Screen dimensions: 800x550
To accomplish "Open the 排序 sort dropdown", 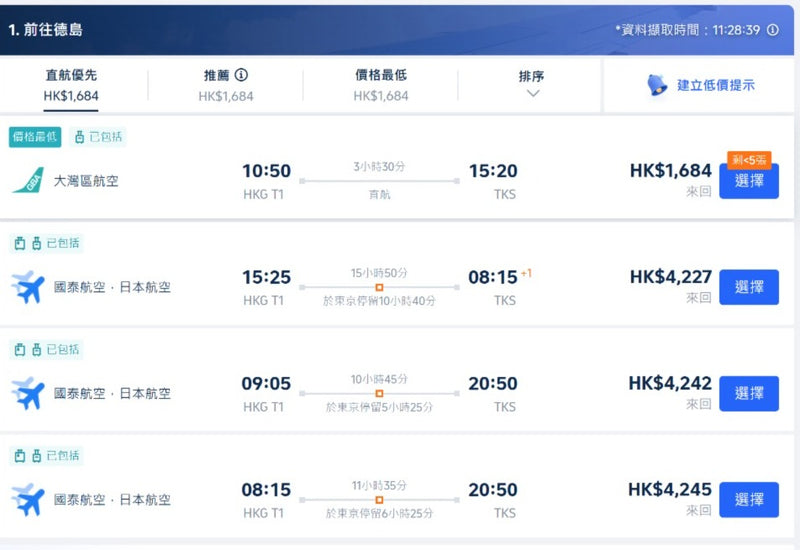I will tap(532, 84).
